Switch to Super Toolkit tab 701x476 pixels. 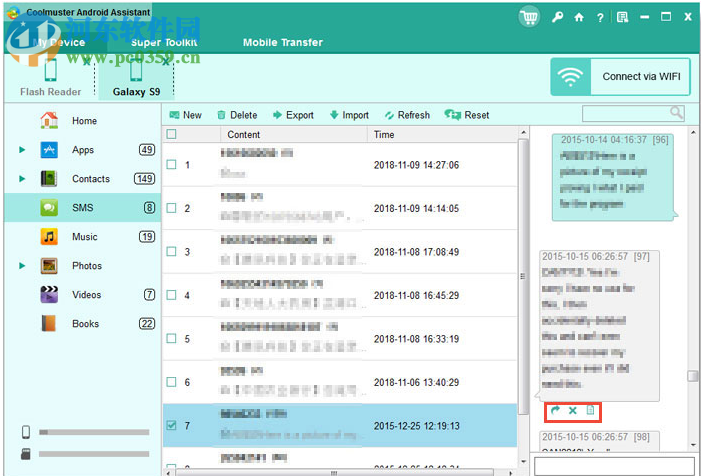pos(164,42)
